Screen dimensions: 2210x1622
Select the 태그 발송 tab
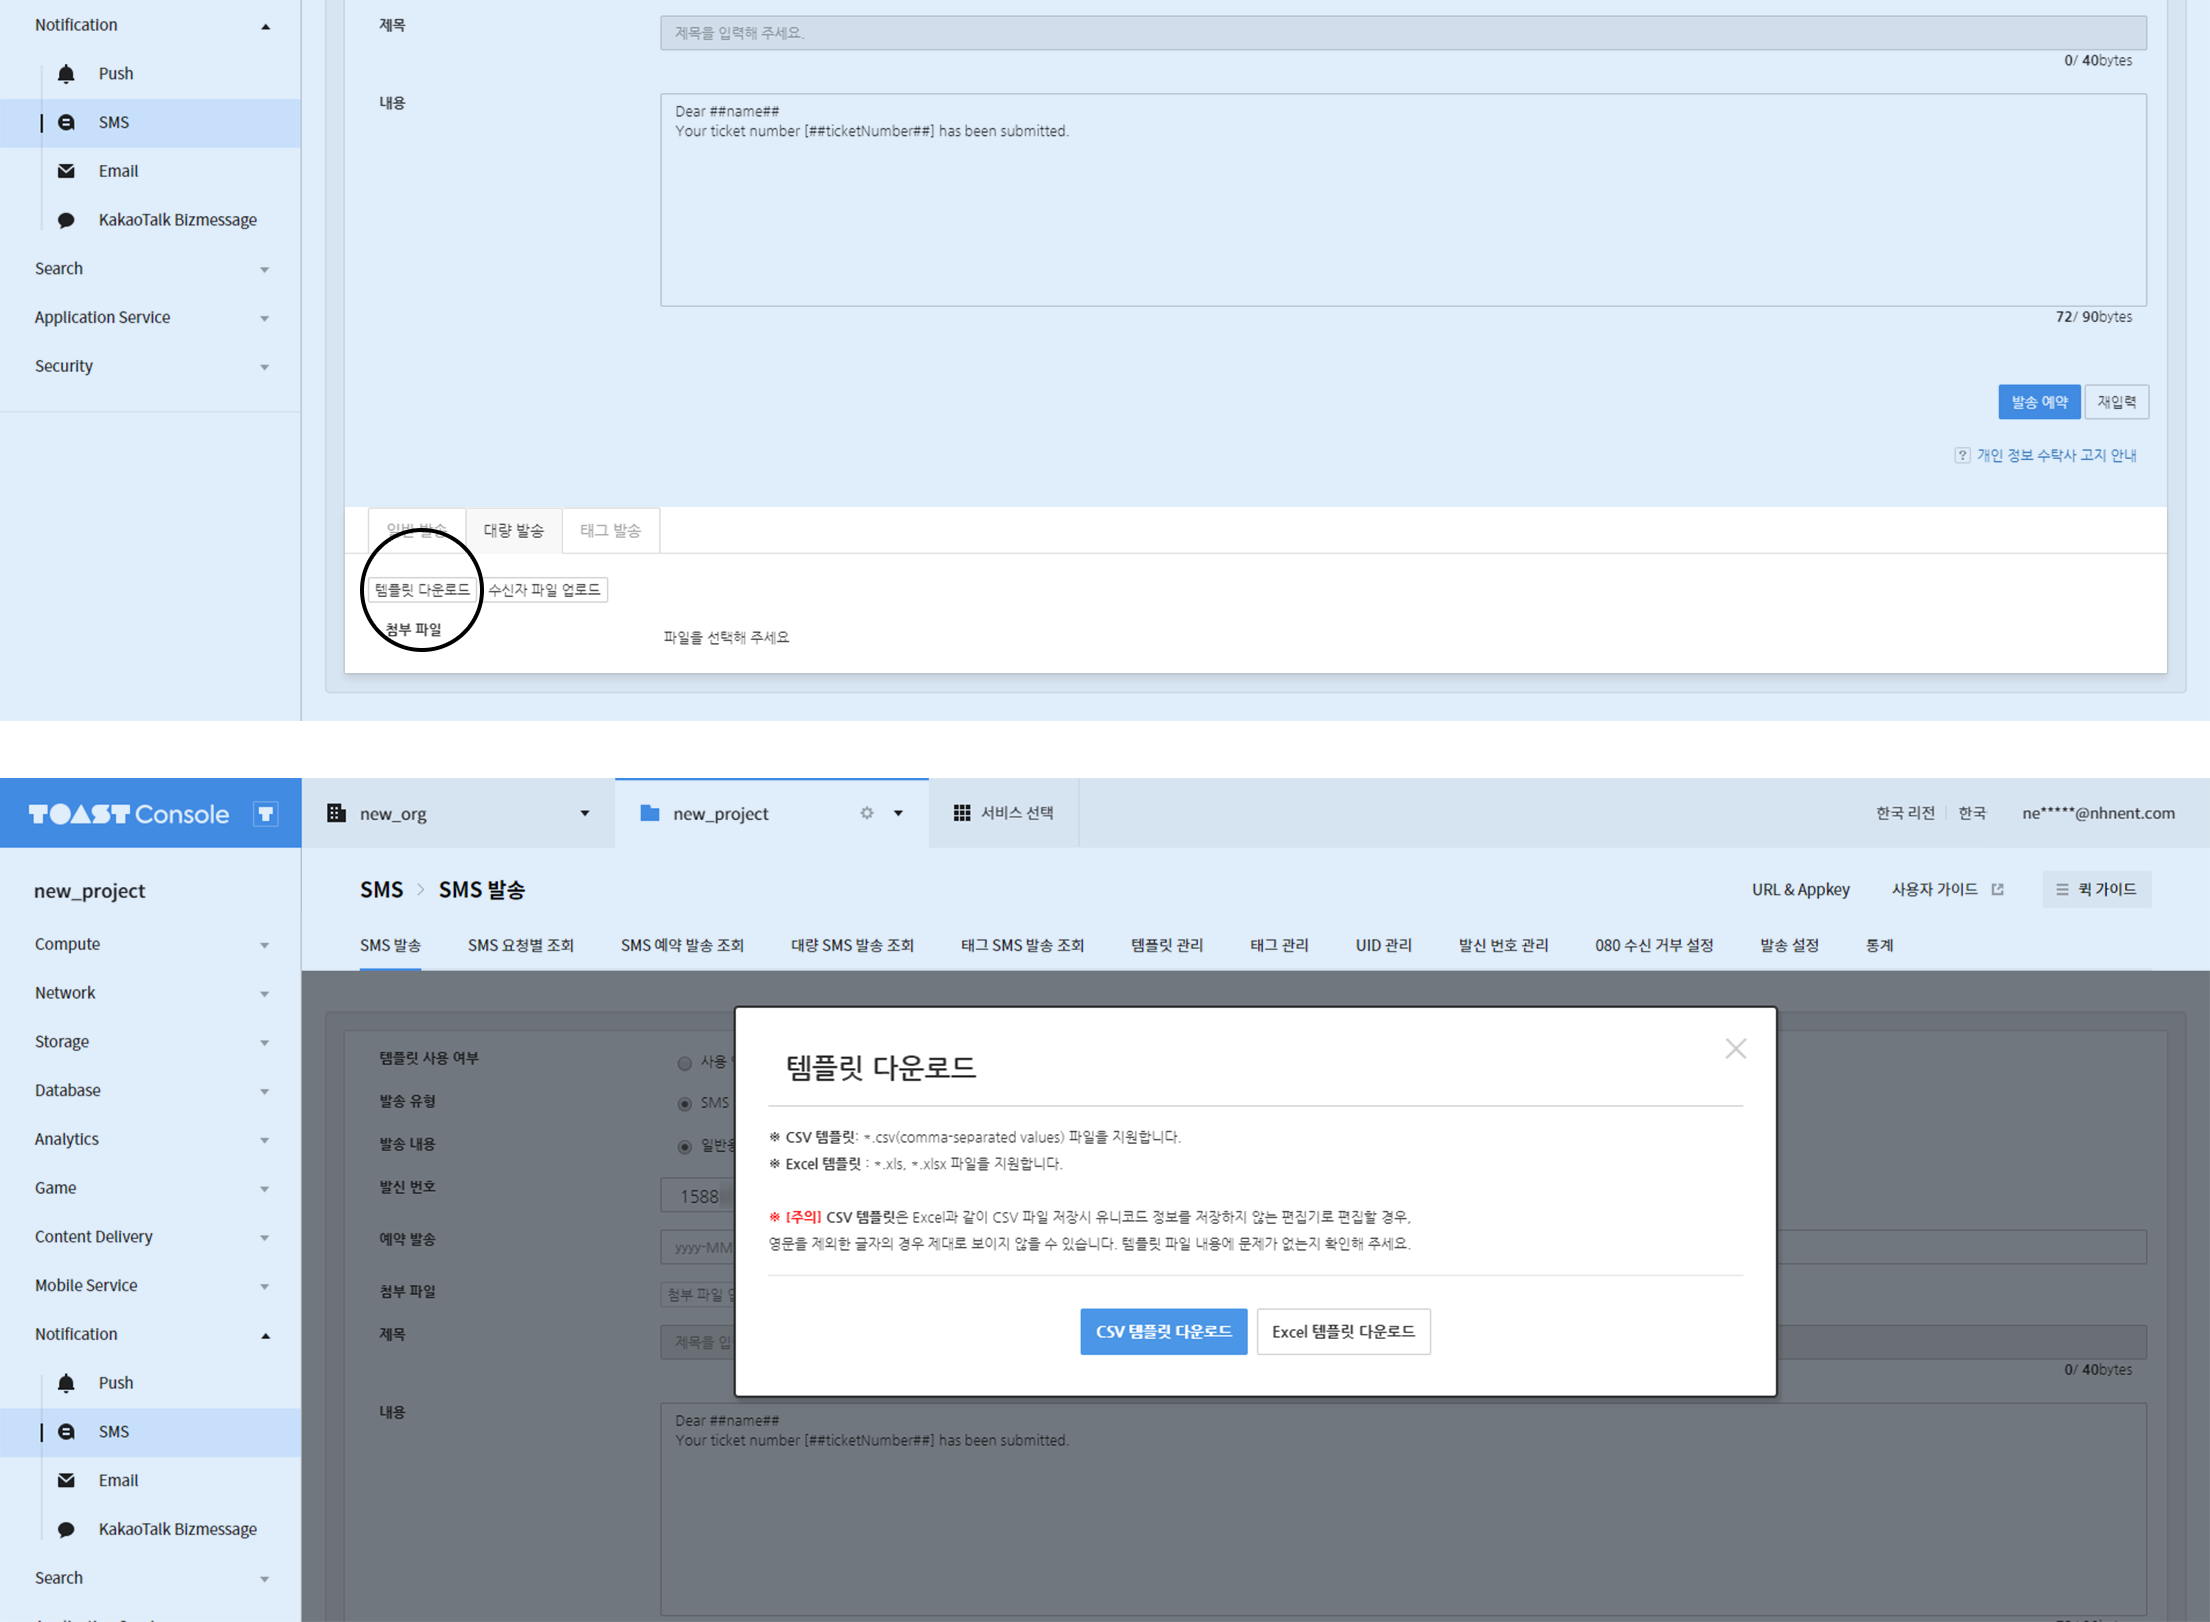(x=610, y=530)
